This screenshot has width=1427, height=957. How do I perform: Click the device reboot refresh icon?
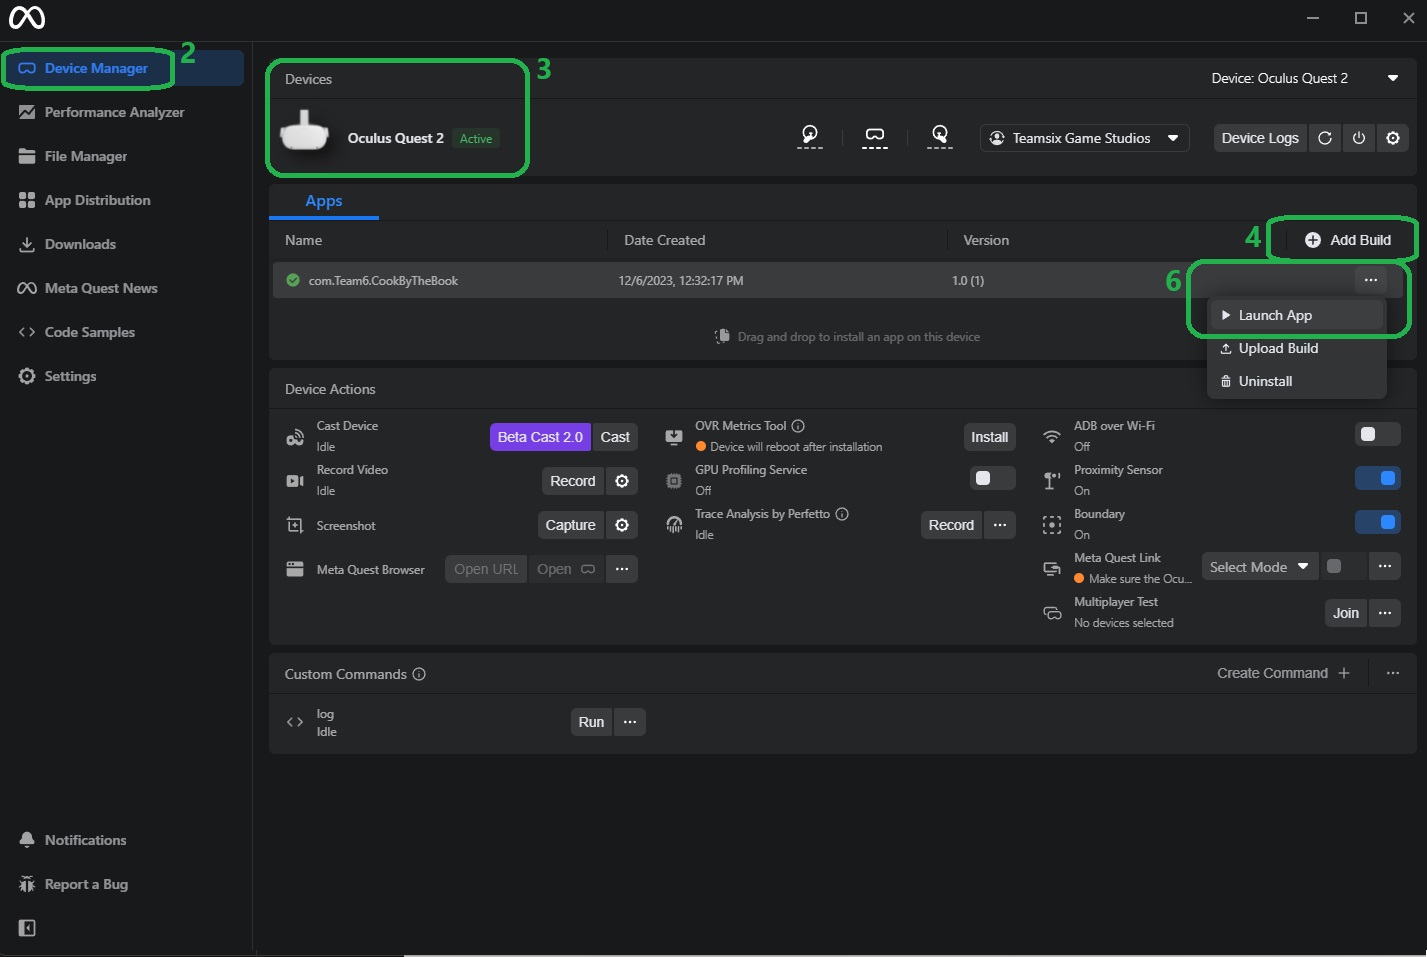point(1325,138)
